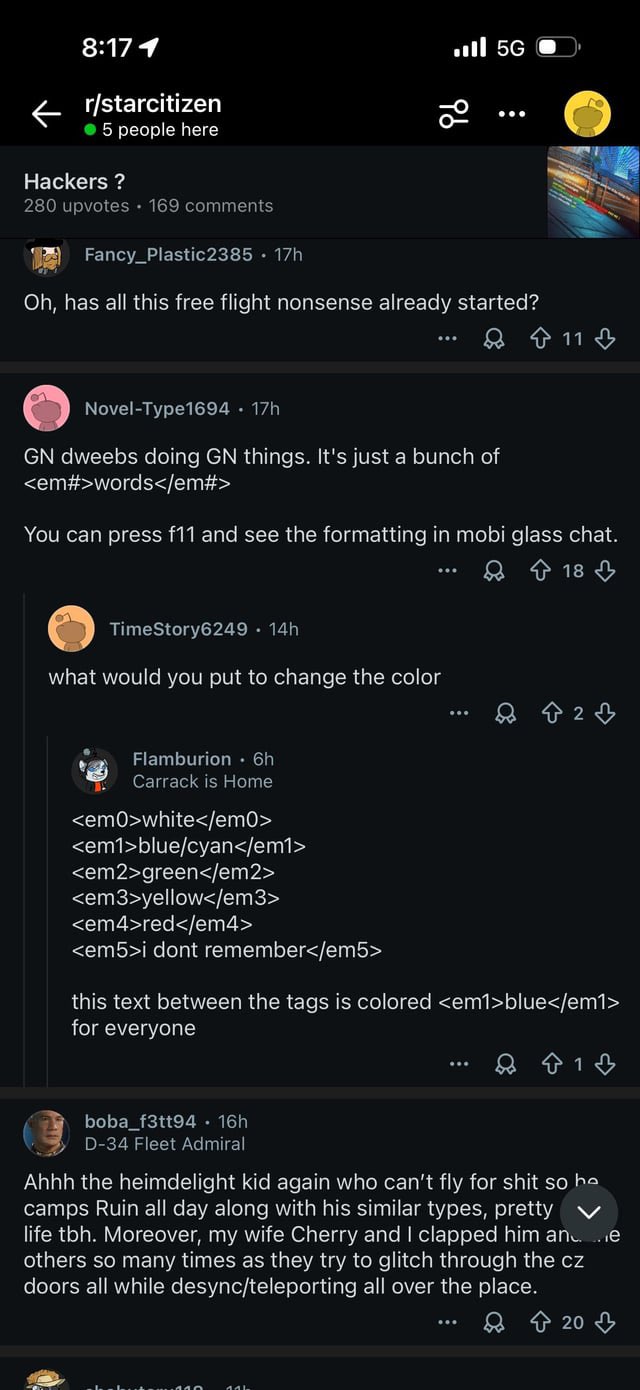Downvote Fancy_Plastic2385's comment
The width and height of the screenshot is (640, 1390).
605,339
